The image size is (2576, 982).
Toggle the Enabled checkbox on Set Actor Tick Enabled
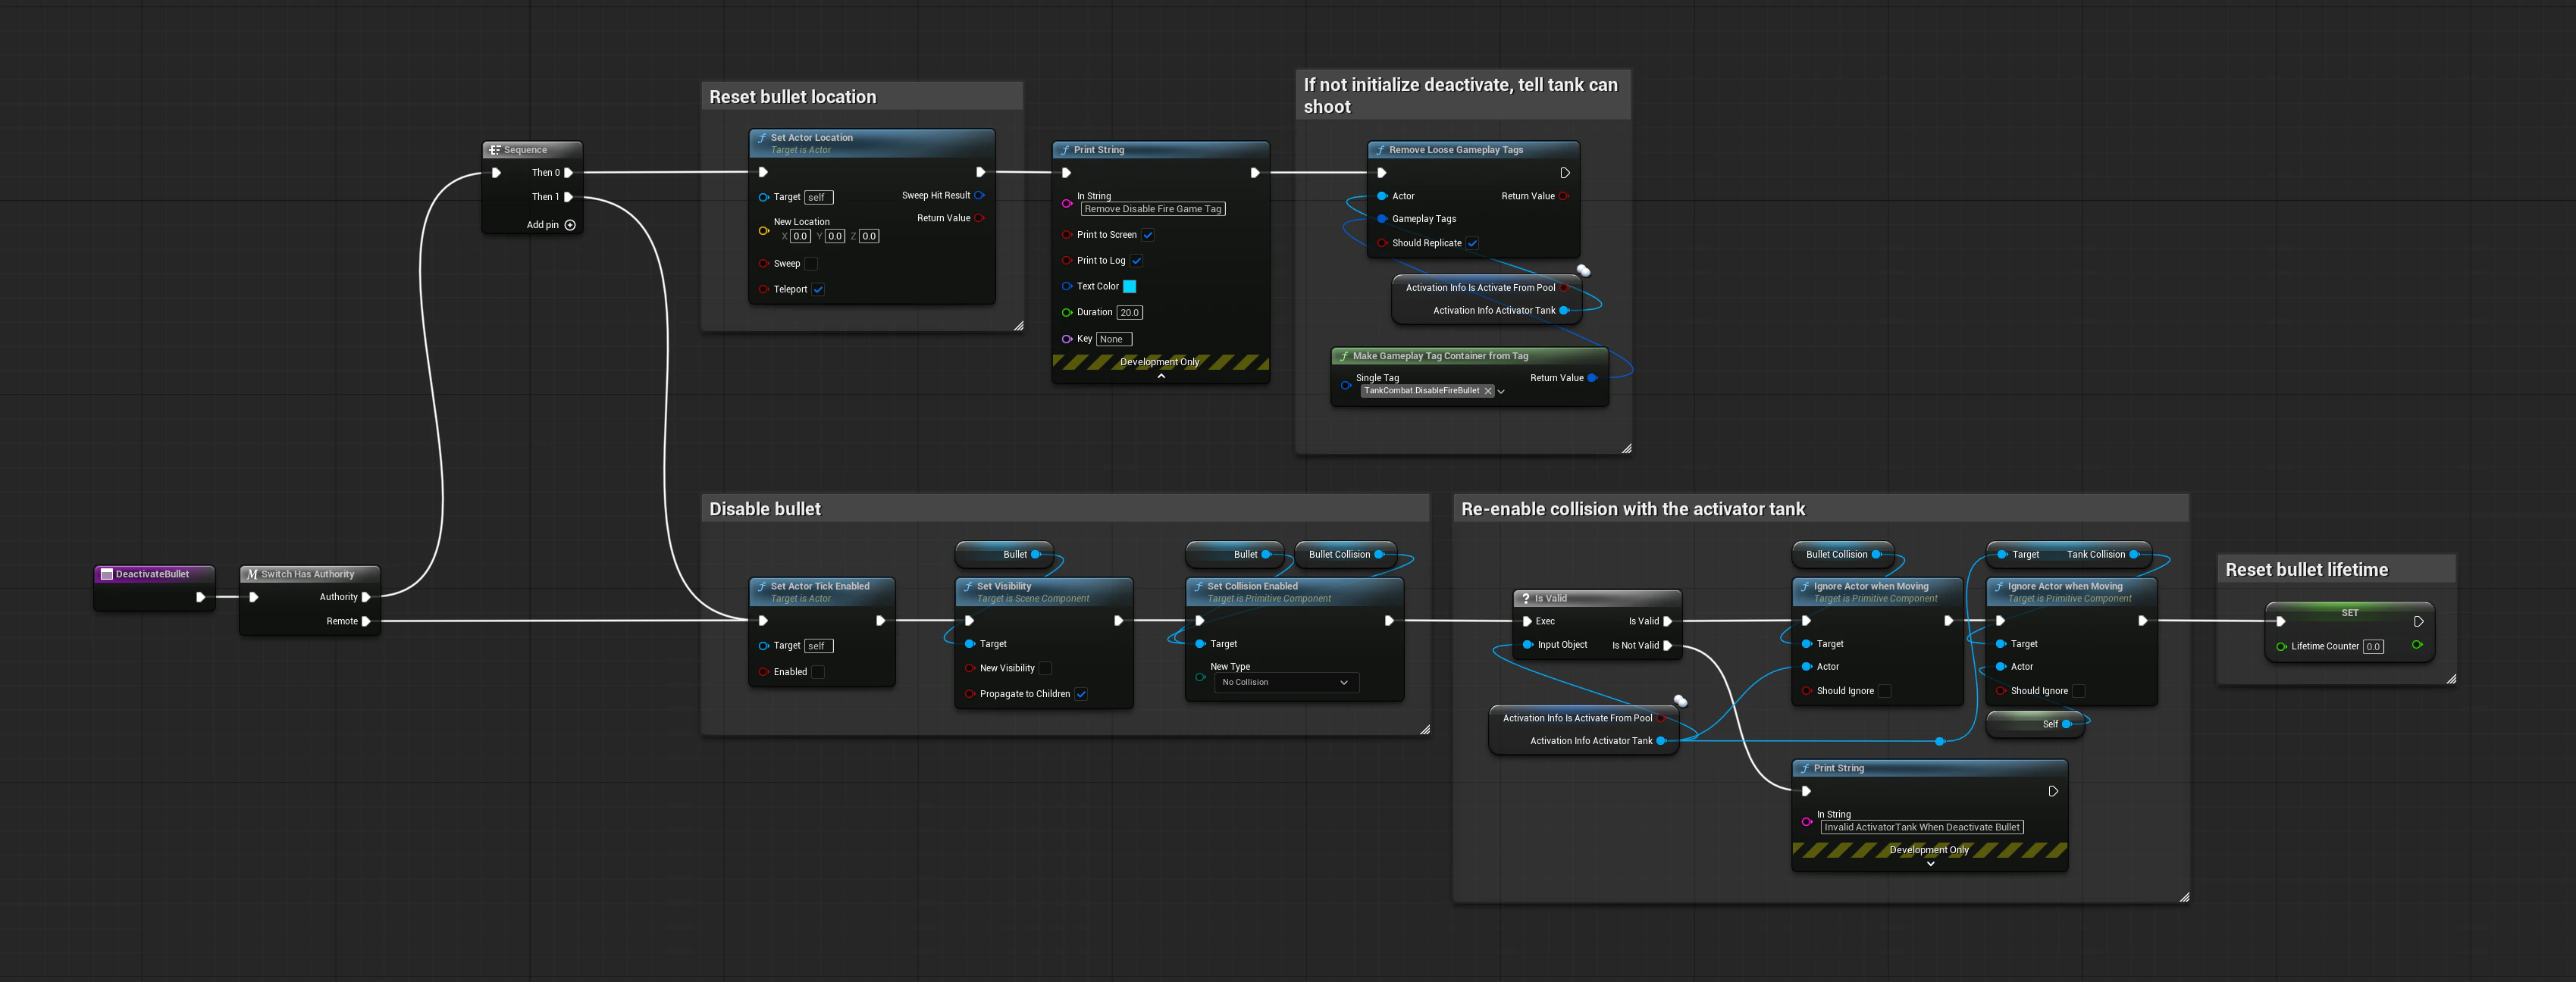[818, 672]
